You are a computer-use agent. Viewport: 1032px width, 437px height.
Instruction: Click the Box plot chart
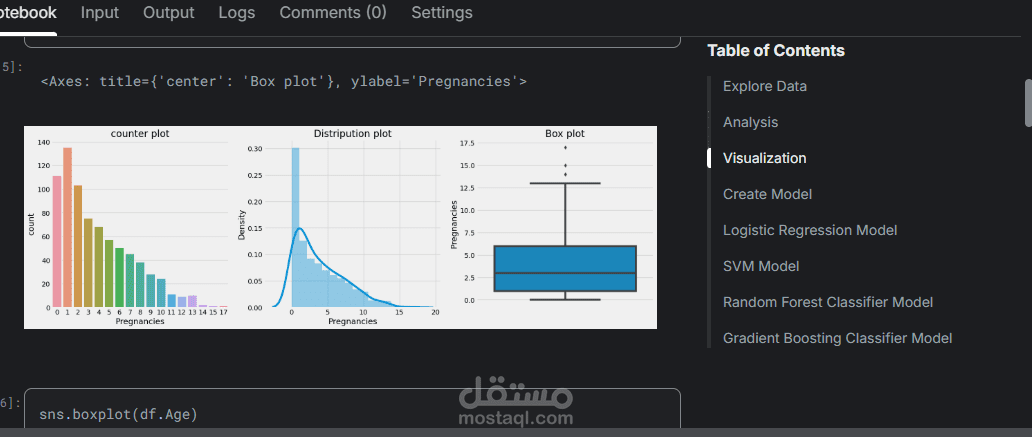565,225
